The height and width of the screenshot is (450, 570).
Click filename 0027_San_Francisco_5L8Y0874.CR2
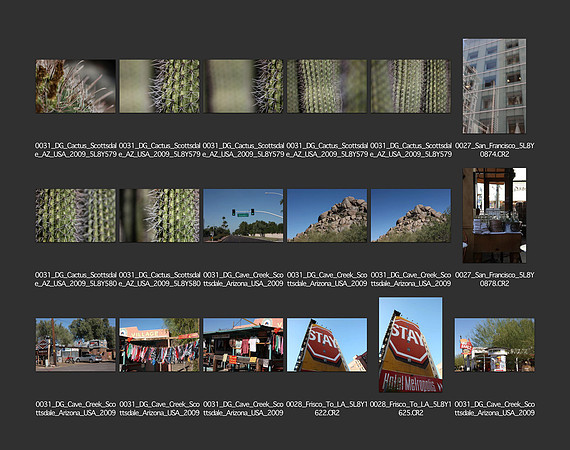click(494, 150)
